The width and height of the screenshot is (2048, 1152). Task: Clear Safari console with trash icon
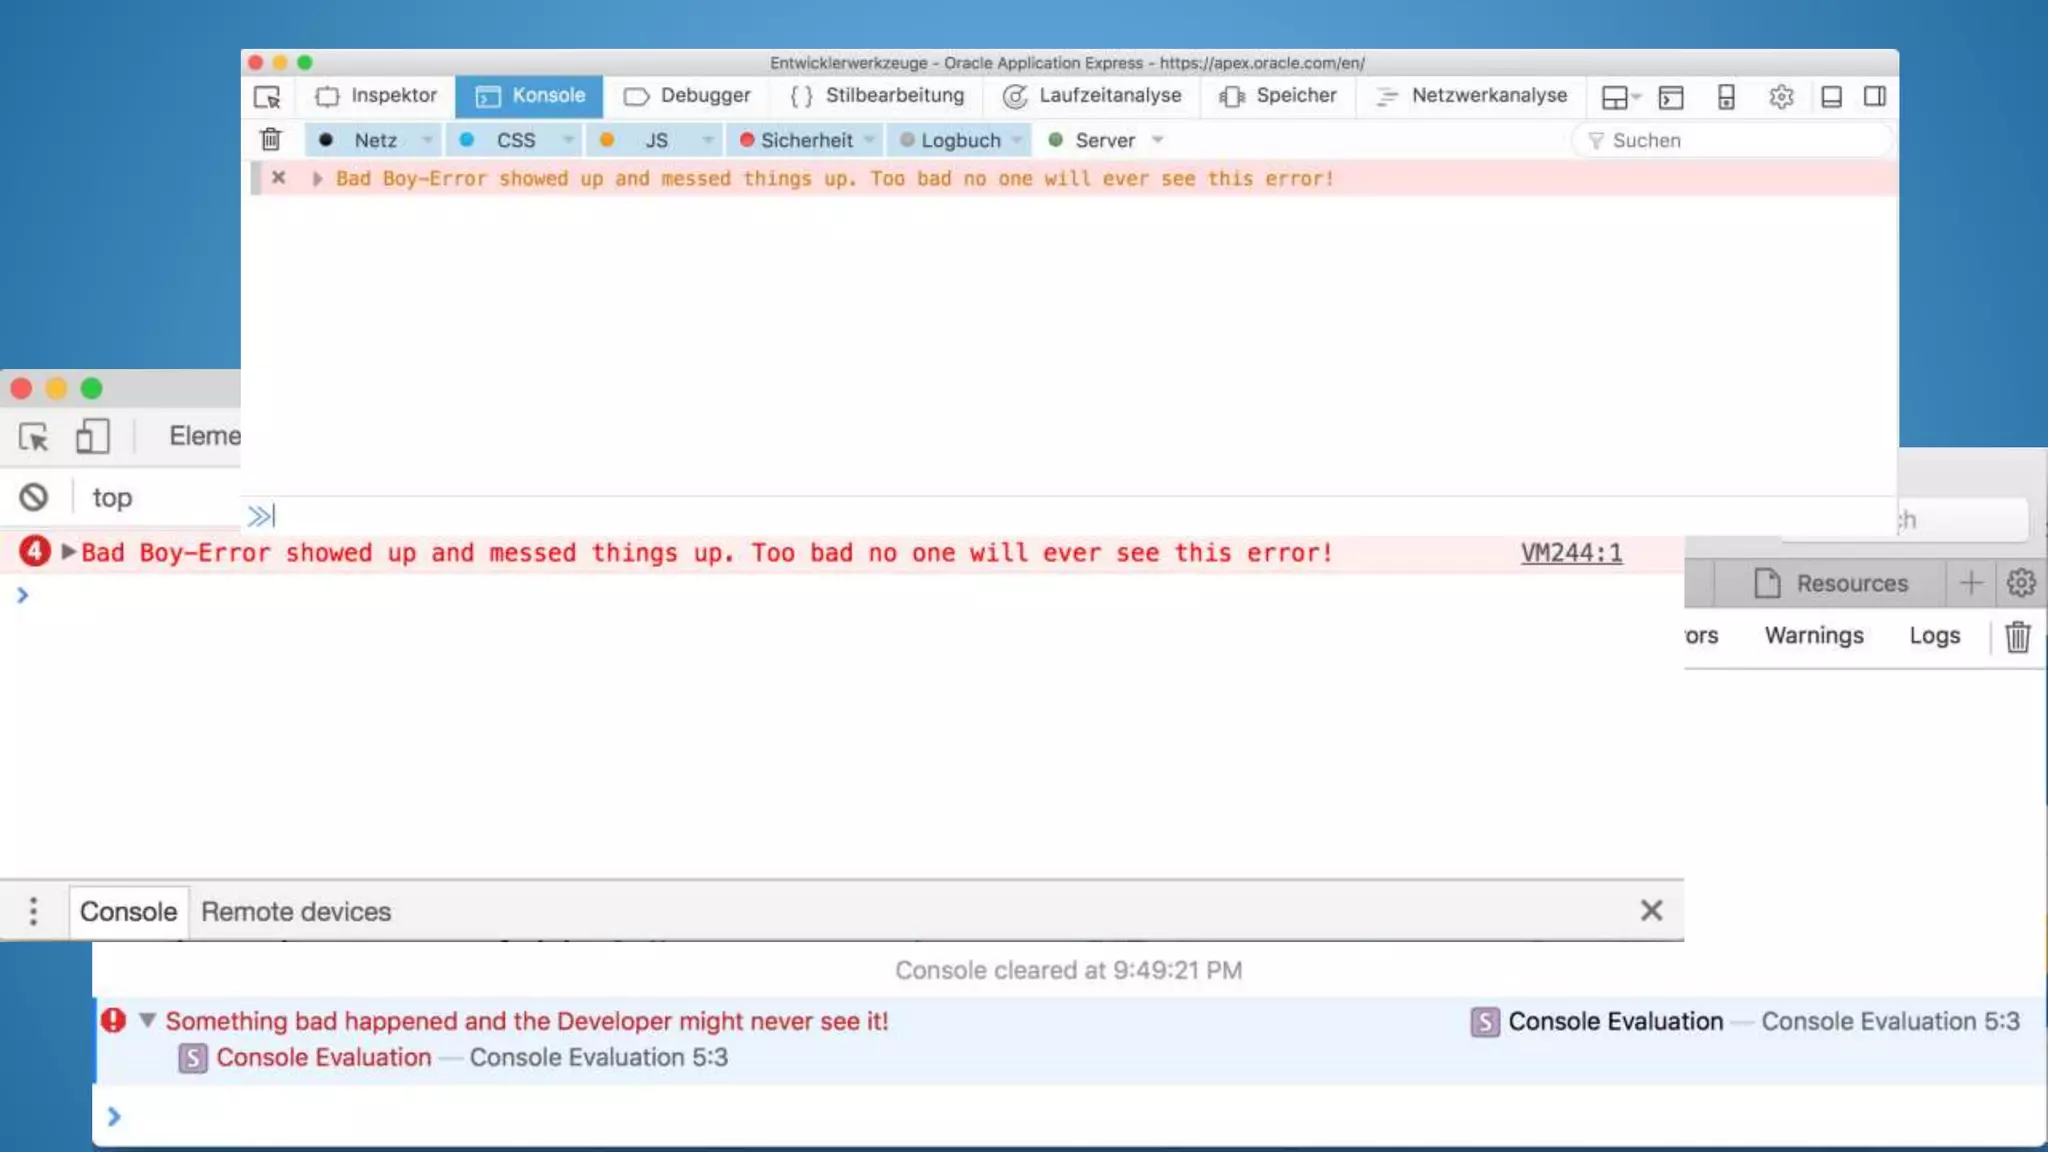click(x=2017, y=636)
